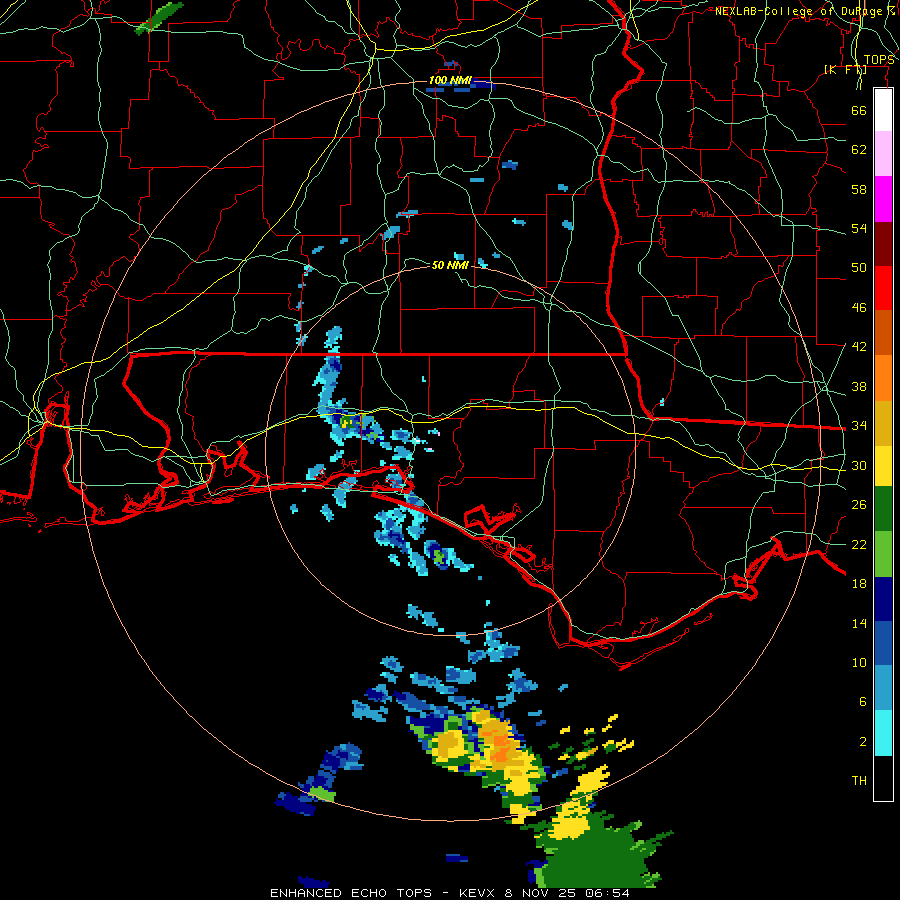The height and width of the screenshot is (900, 900).
Task: Click the light pink 62 kft legend swatch
Action: tap(883, 154)
